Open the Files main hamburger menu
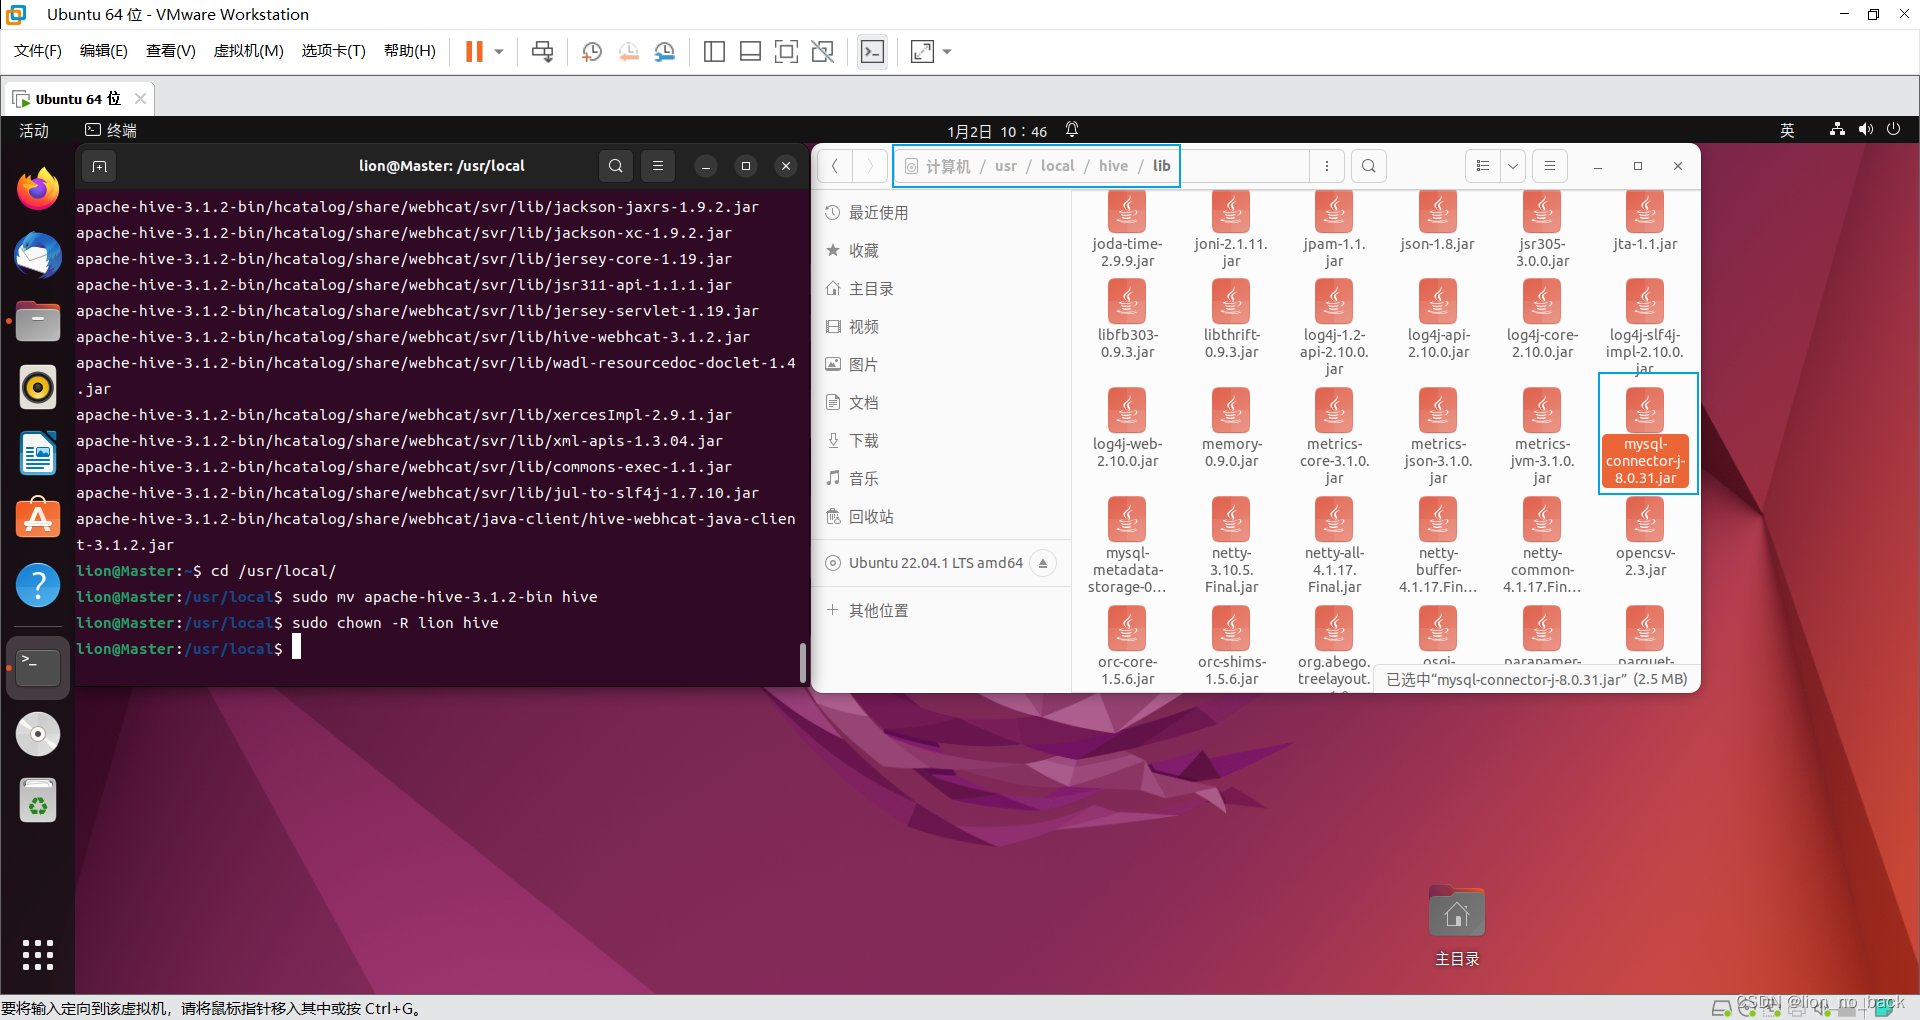The image size is (1920, 1020). coord(1550,166)
